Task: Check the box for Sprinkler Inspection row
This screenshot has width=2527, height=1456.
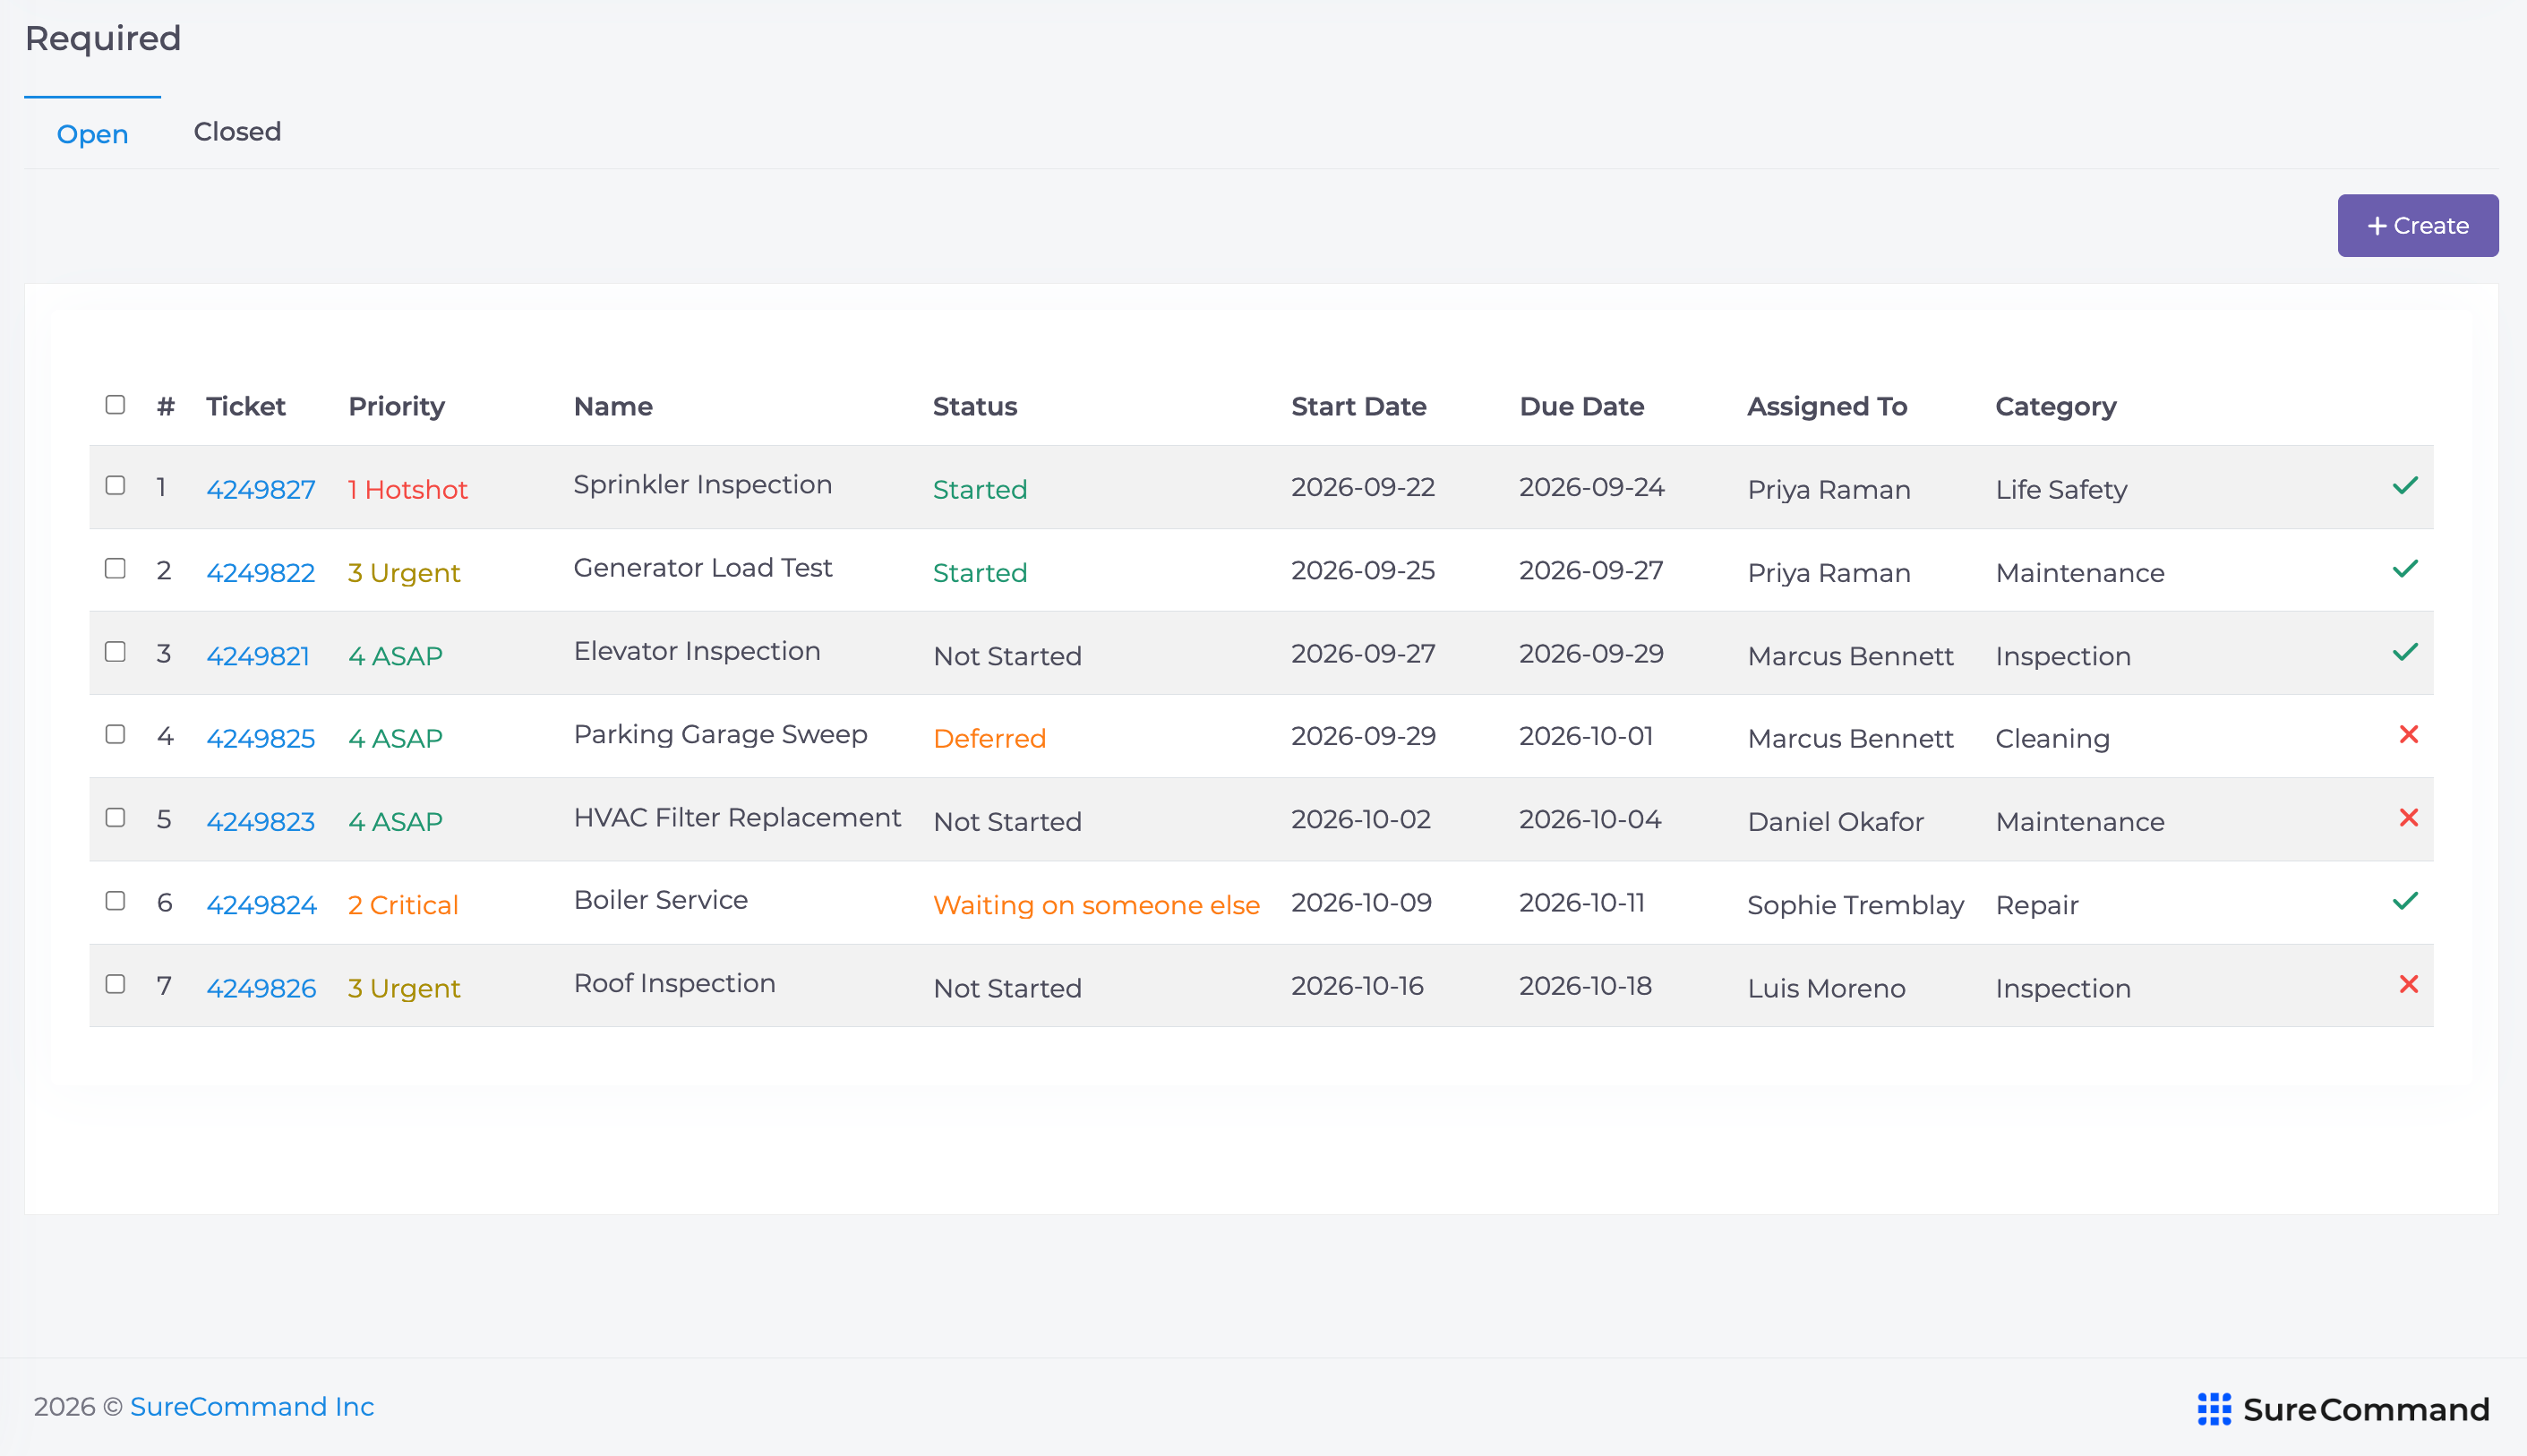Action: pos(115,485)
